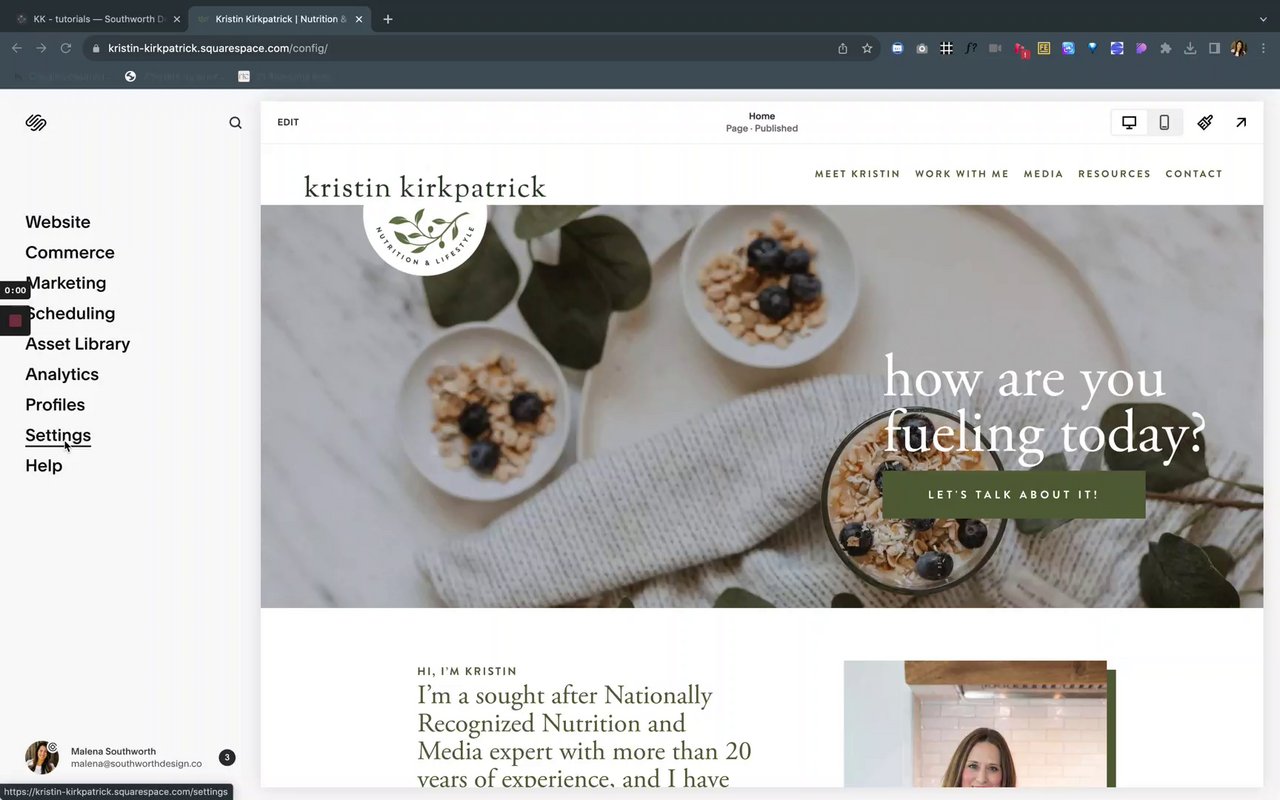Click the video camera extension icon
This screenshot has height=800, width=1280.
click(995, 48)
